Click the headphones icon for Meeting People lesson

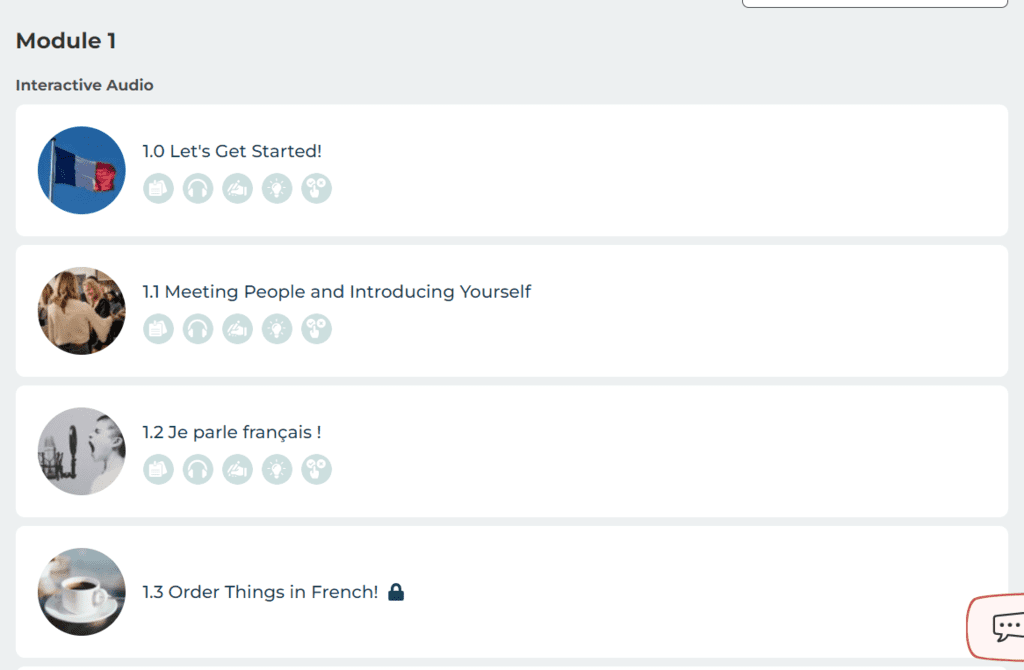(198, 328)
